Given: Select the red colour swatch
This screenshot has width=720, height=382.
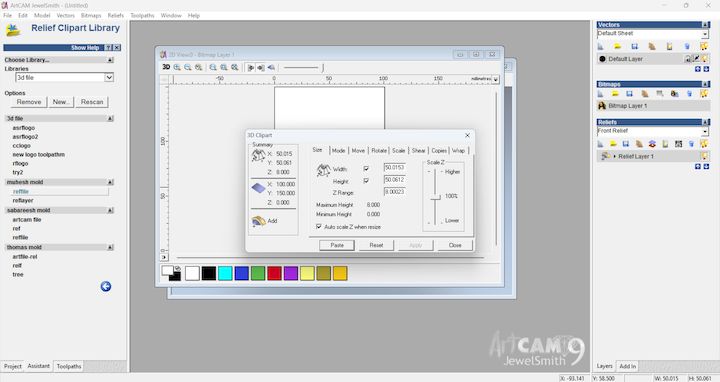Looking at the screenshot, I should click(274, 273).
